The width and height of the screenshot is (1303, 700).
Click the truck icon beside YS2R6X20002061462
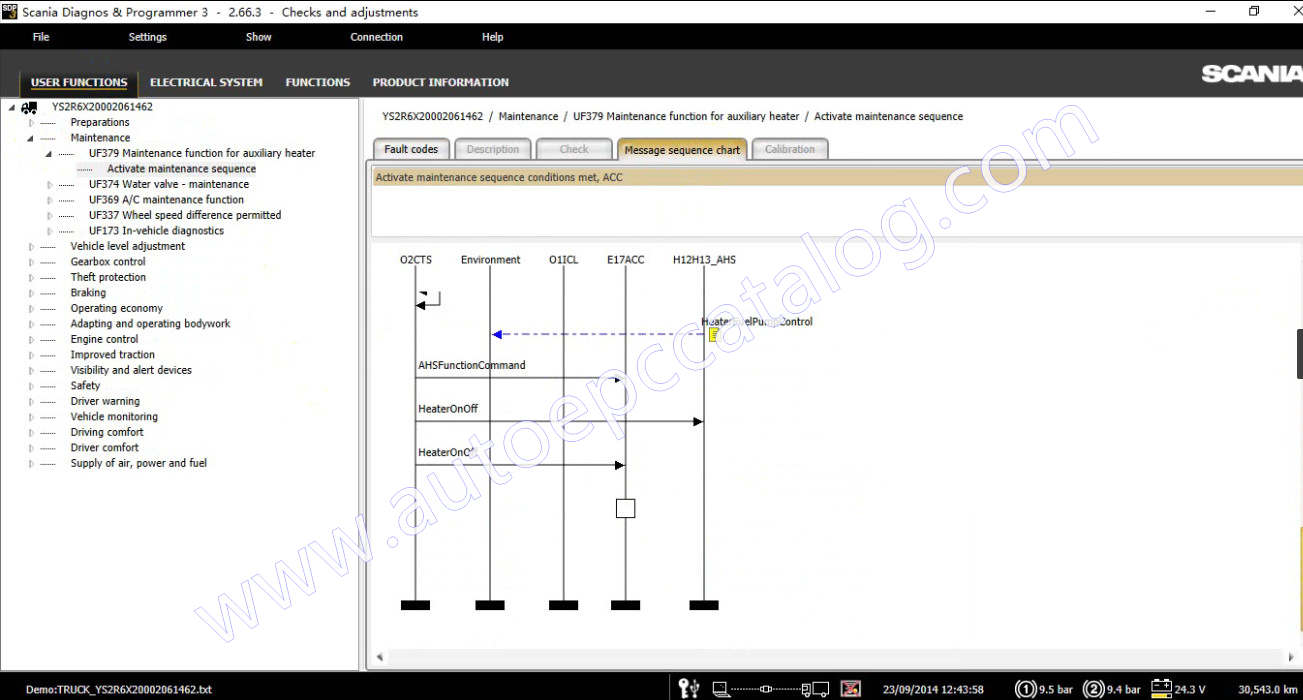point(30,107)
